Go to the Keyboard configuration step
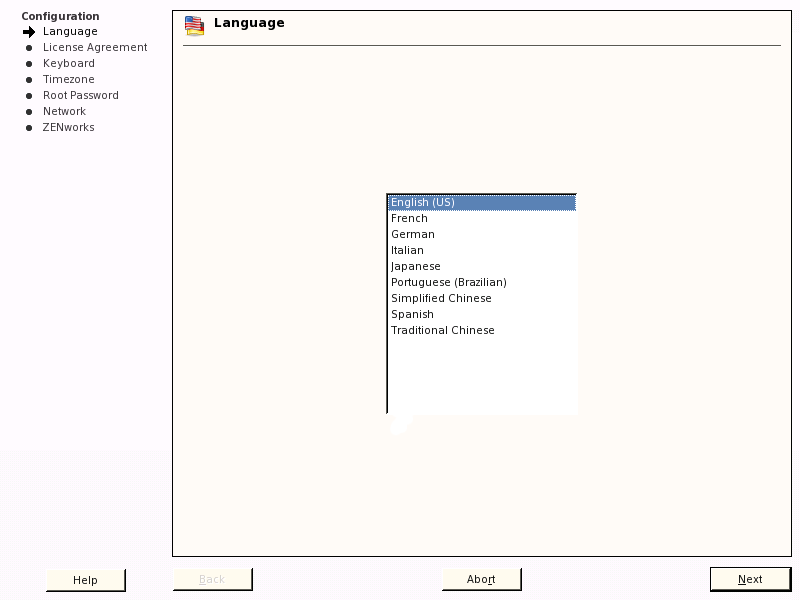800x600 pixels. 69,63
